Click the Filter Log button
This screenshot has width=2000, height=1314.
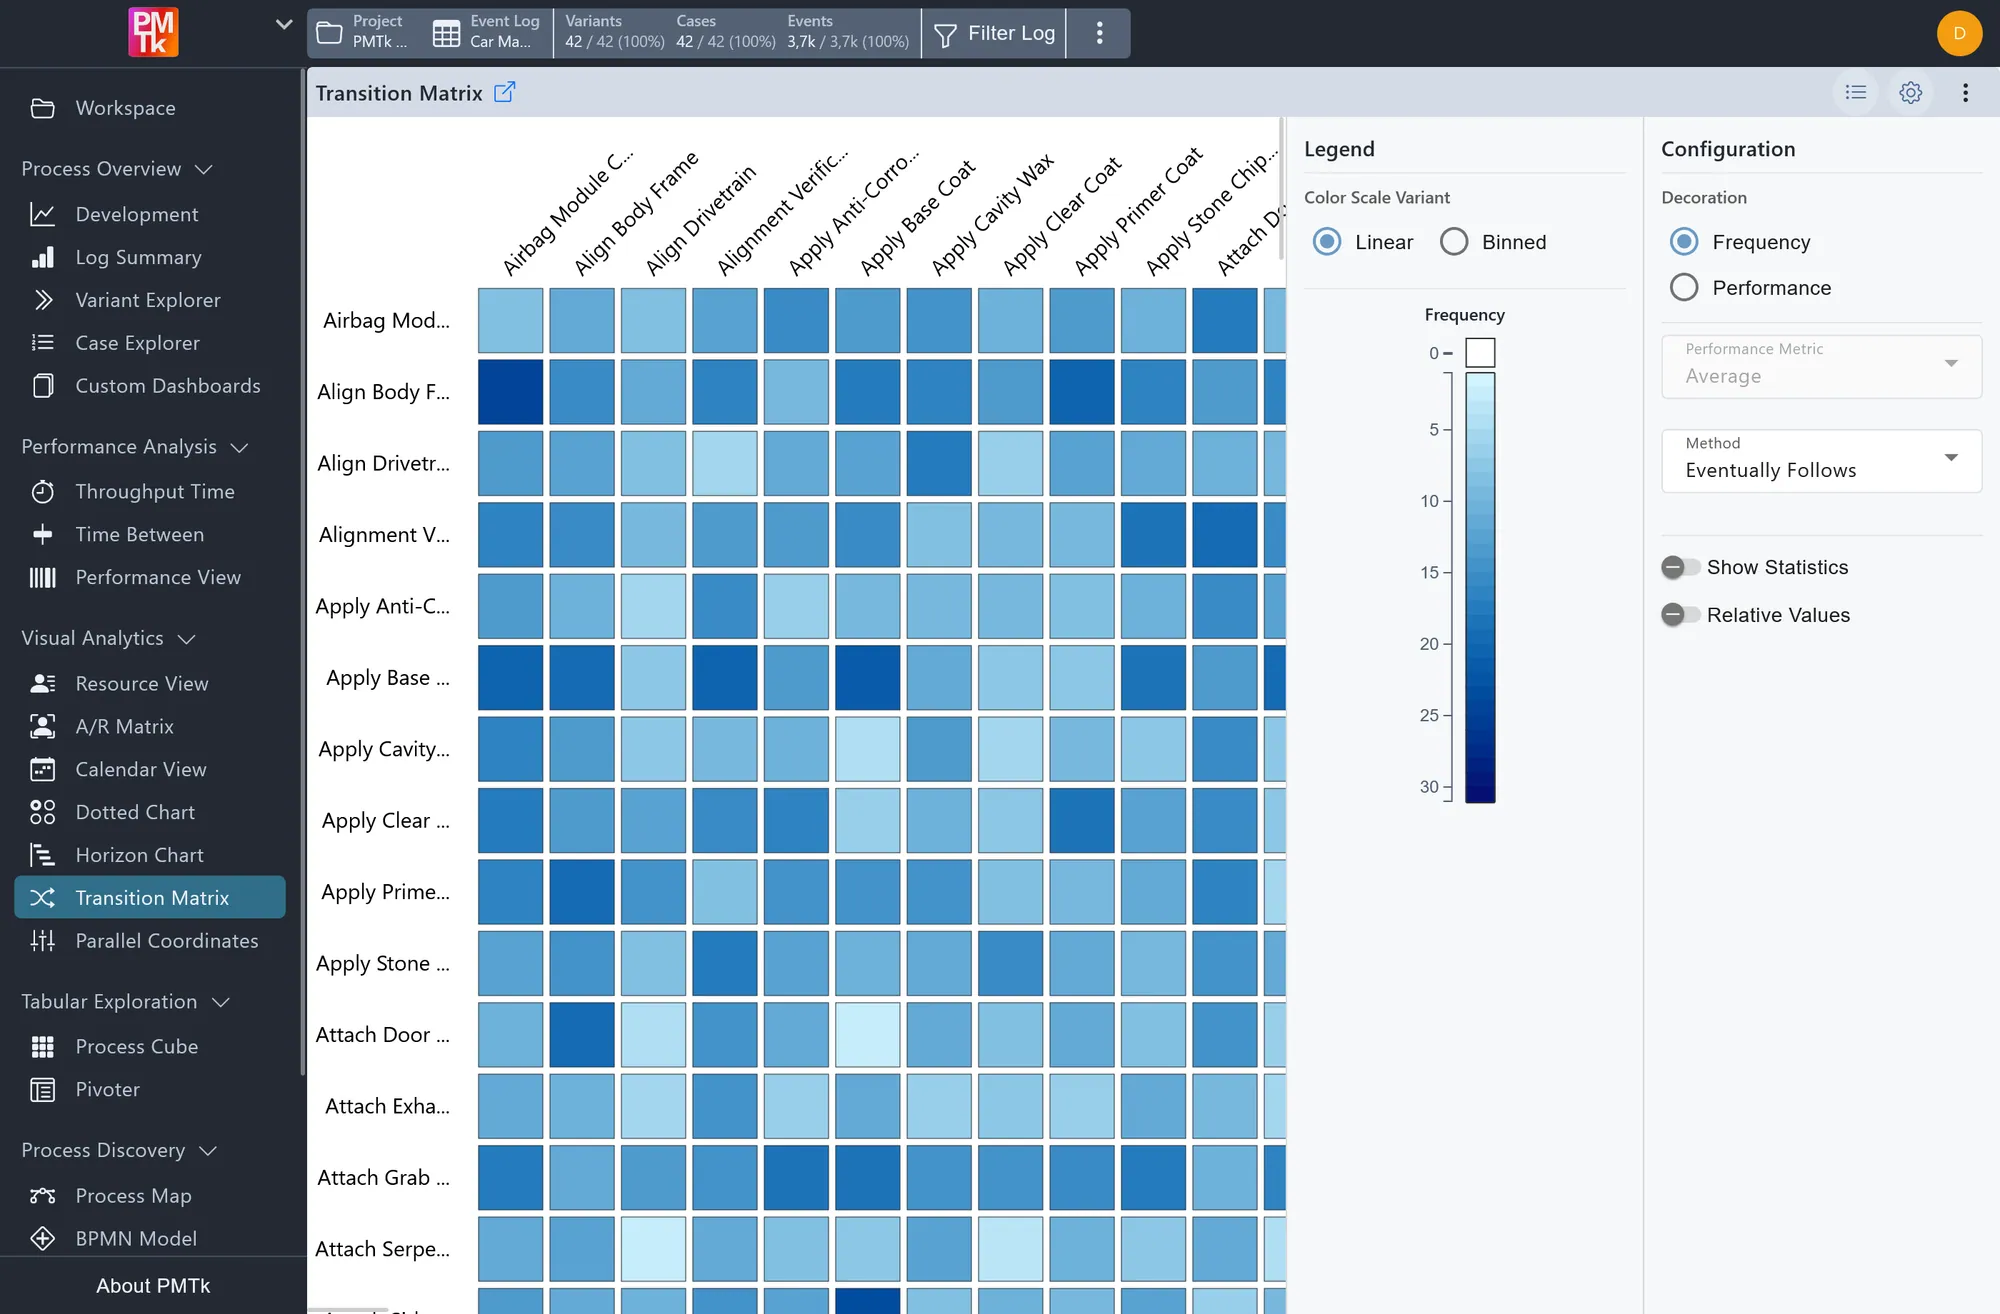coord(994,33)
